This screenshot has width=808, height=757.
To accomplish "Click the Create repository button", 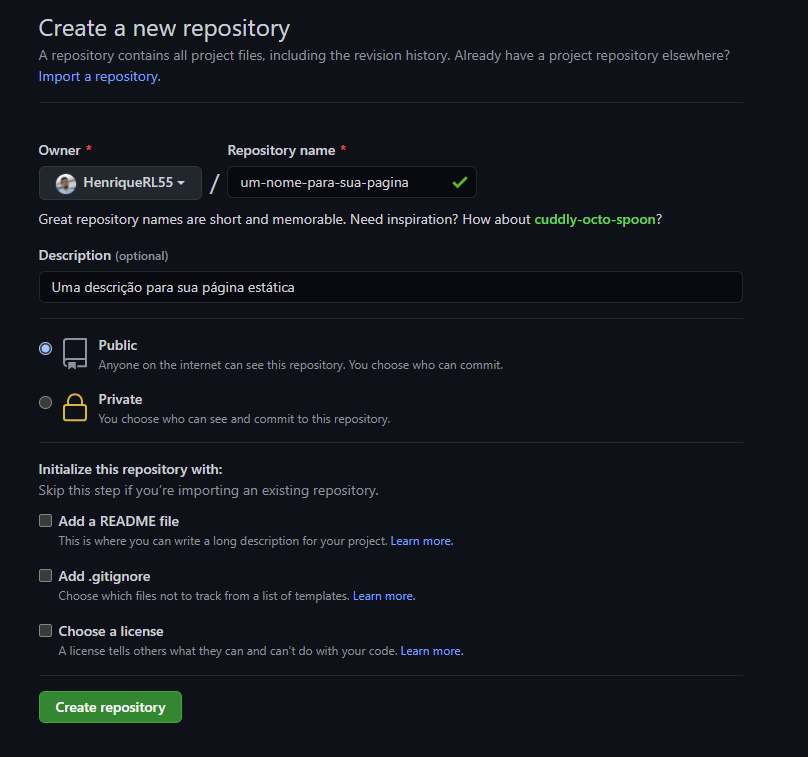I will [110, 707].
